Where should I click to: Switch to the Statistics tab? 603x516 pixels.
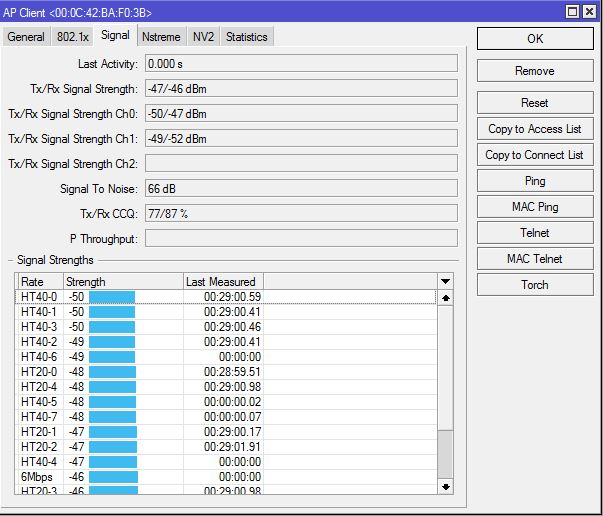click(246, 37)
